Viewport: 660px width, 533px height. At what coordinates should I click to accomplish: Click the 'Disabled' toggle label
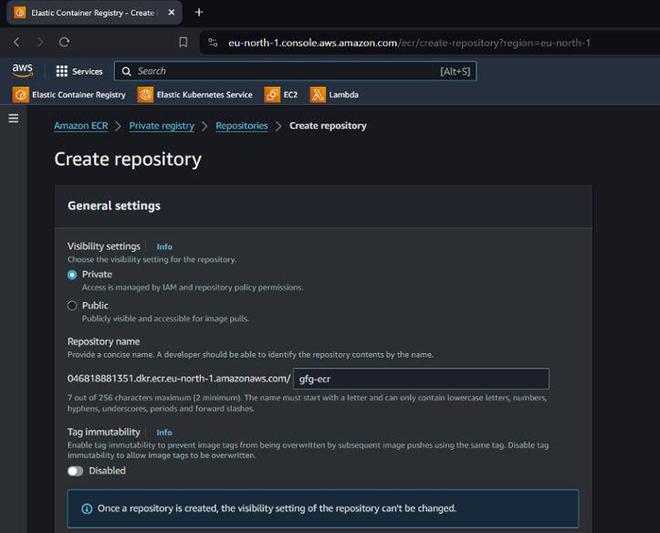pos(107,471)
